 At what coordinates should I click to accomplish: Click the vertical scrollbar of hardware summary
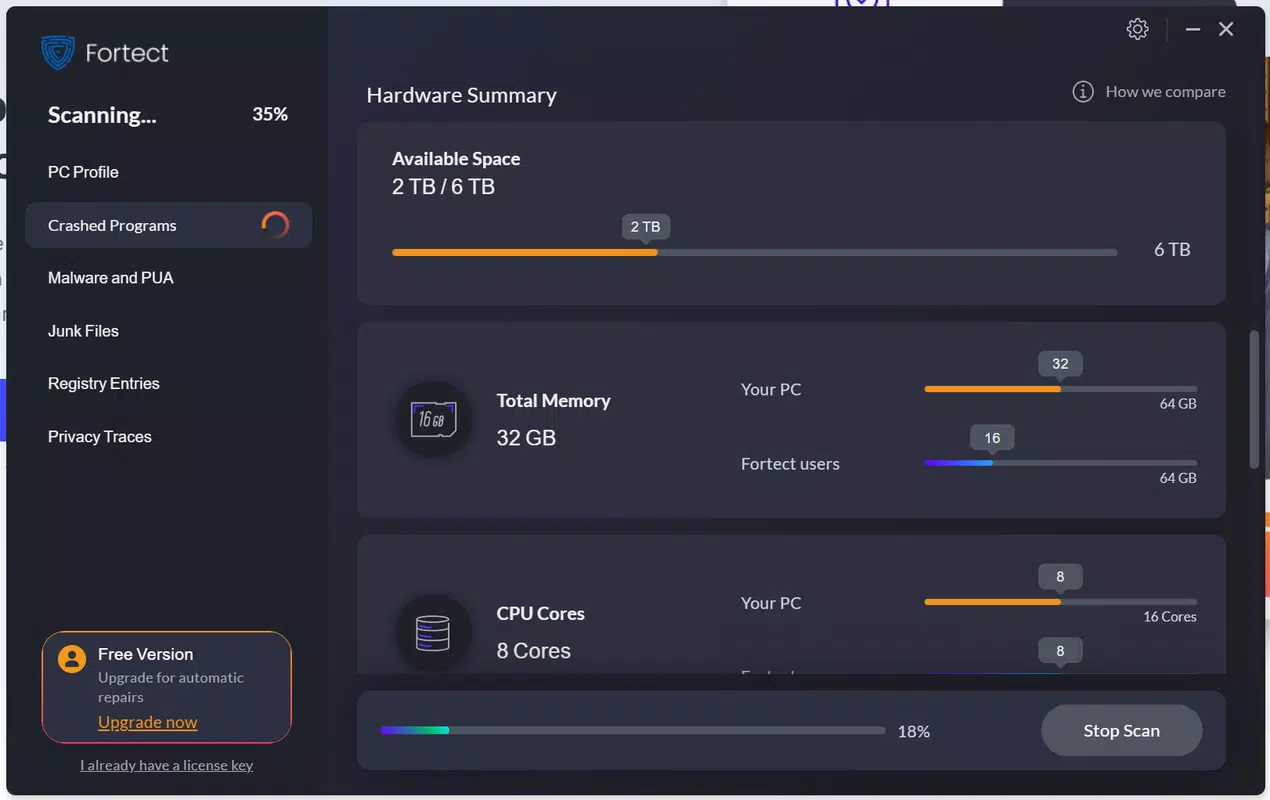click(x=1254, y=400)
